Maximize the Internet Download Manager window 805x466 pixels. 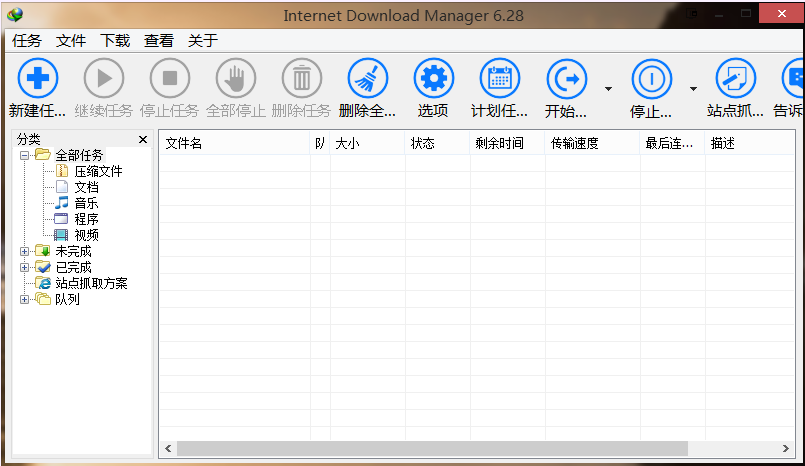pos(745,14)
